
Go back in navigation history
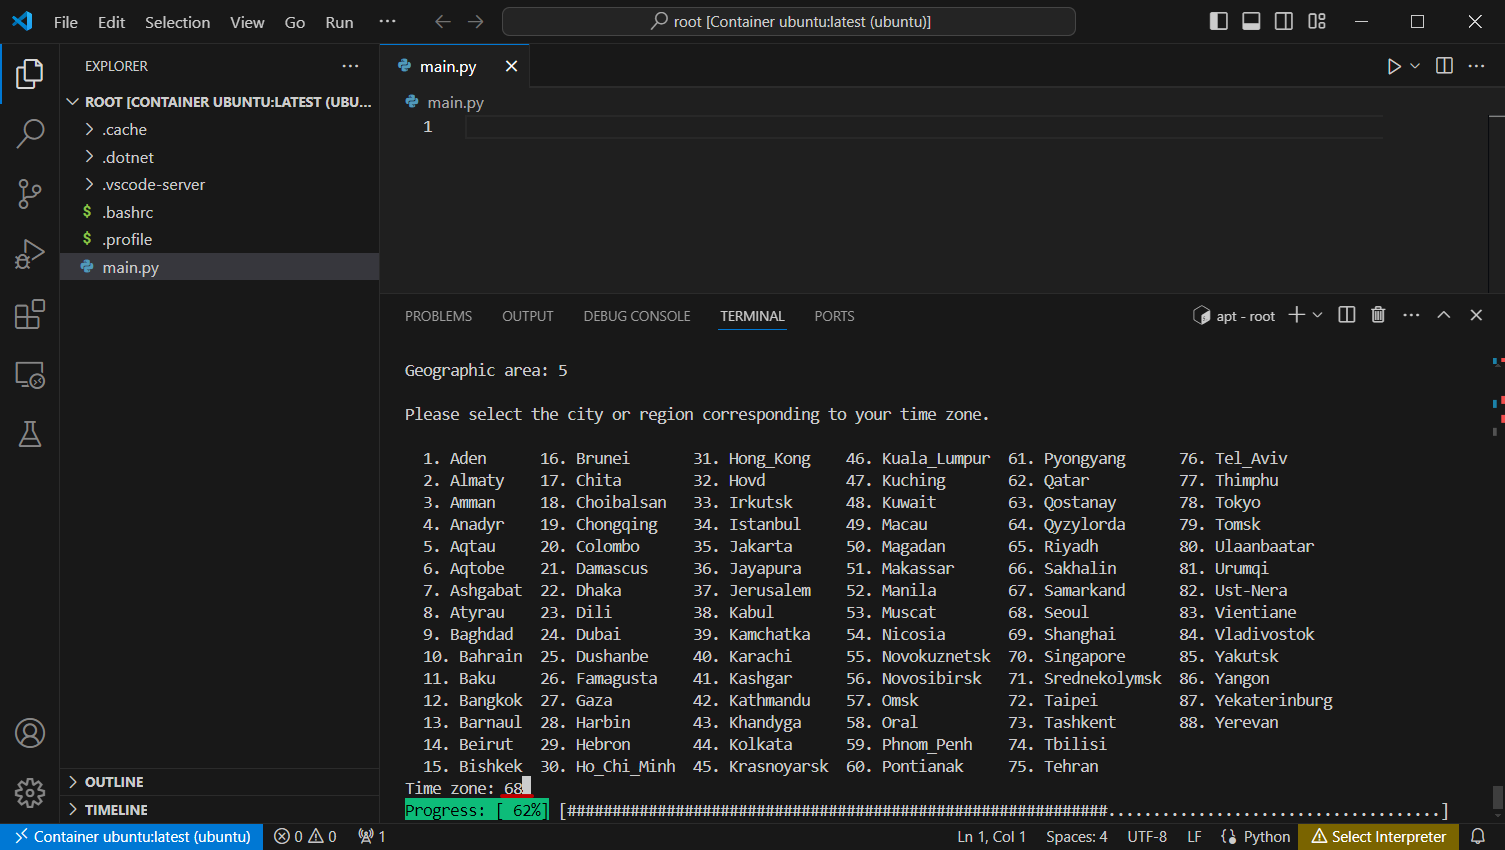coord(443,21)
